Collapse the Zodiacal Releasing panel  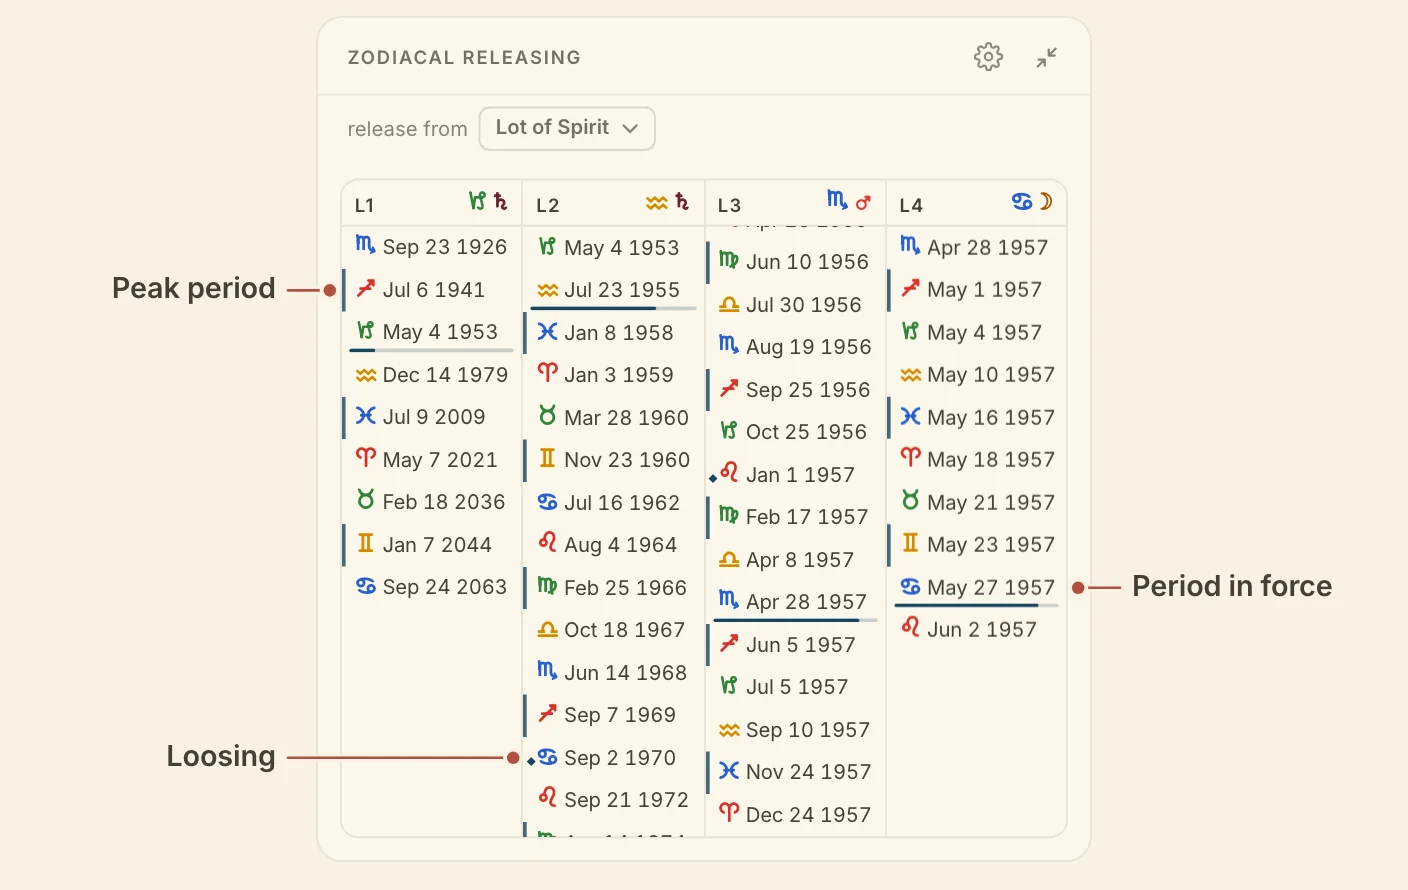pyautogui.click(x=1046, y=58)
